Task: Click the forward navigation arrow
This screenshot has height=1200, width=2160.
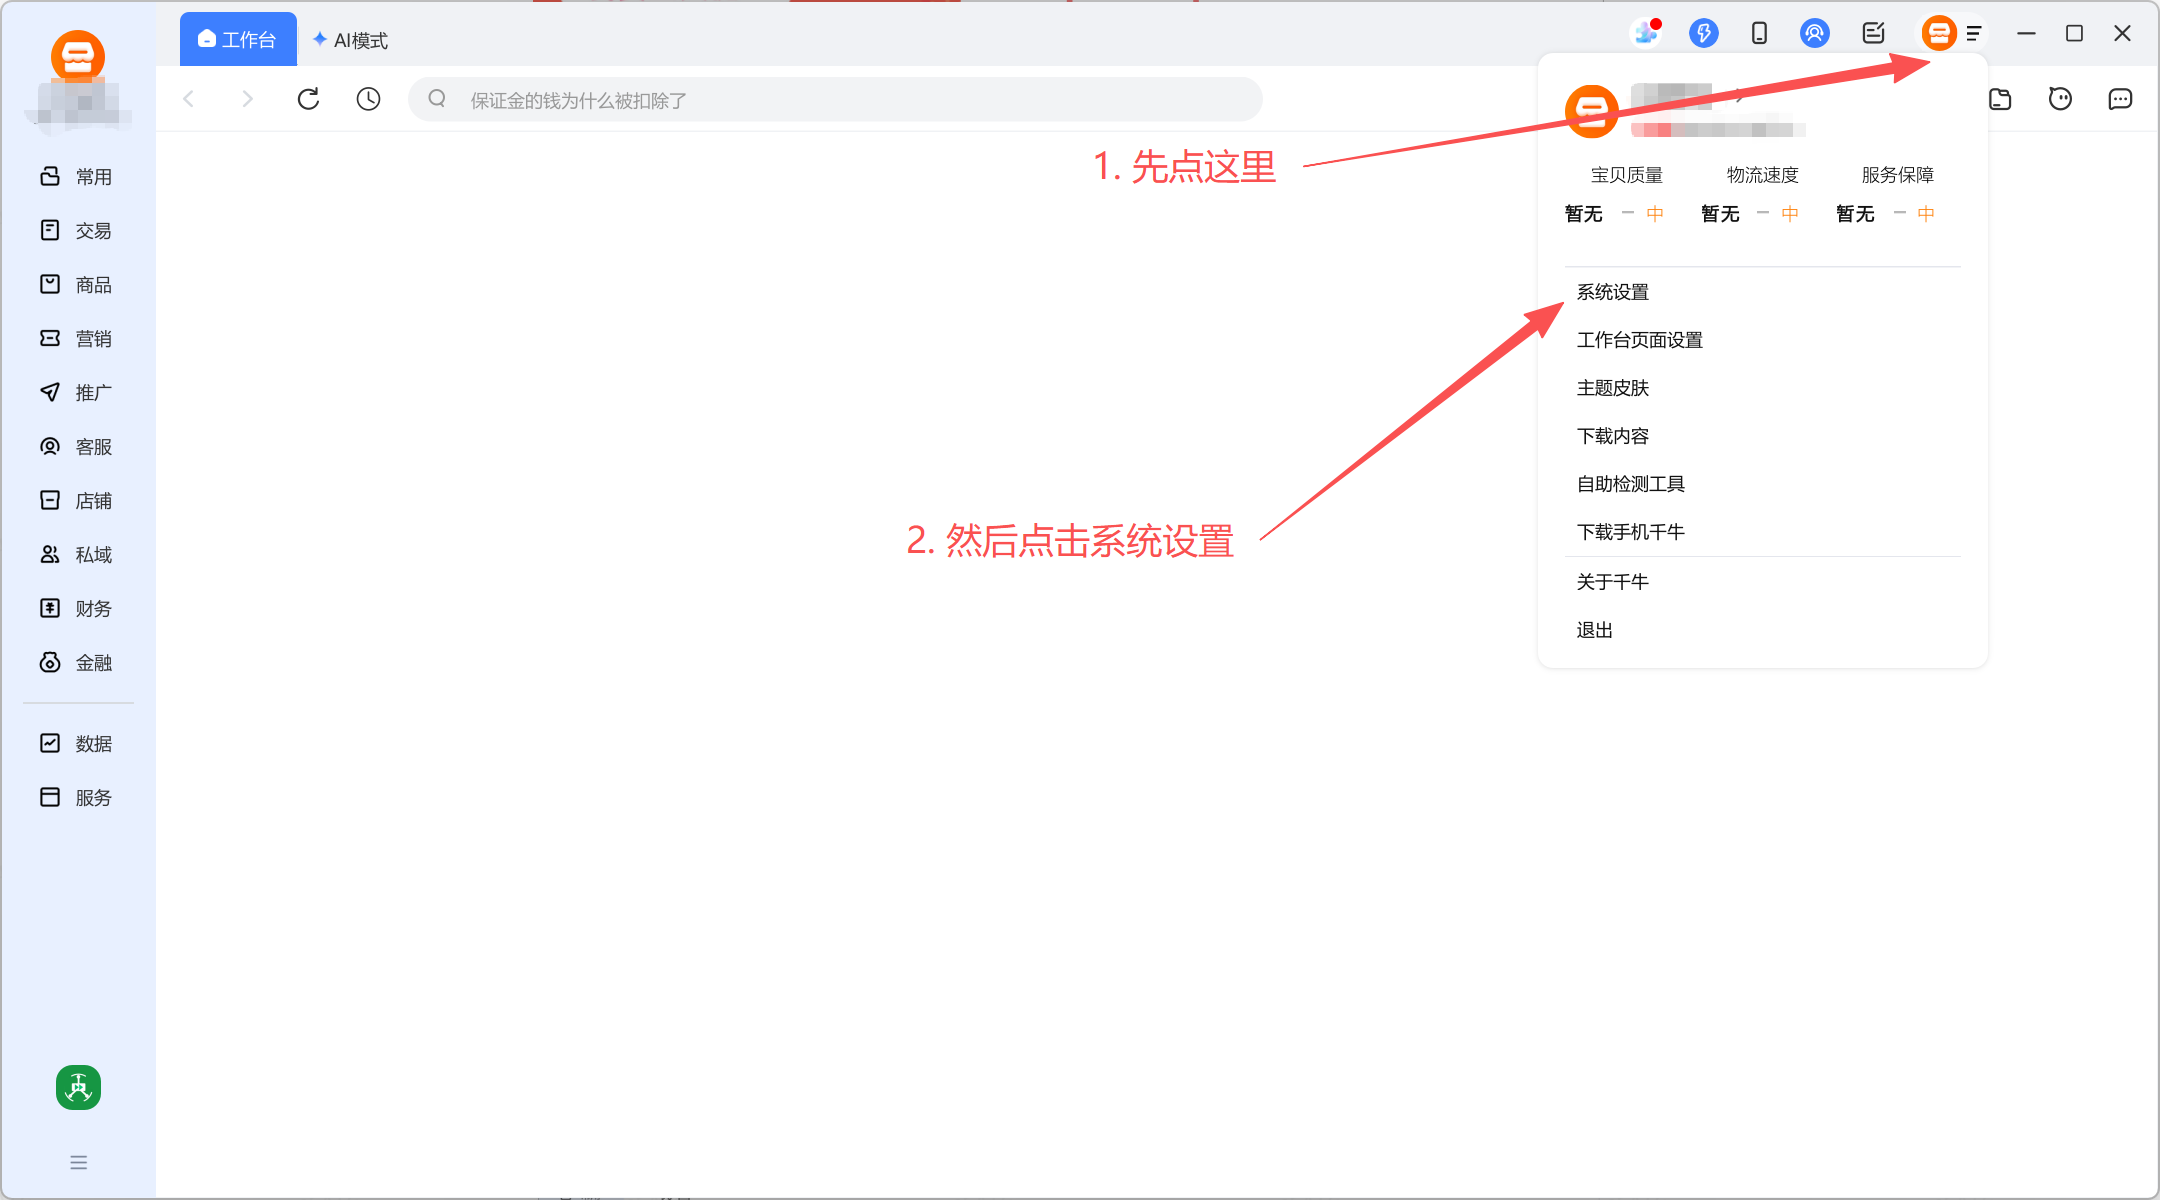Action: click(x=248, y=99)
